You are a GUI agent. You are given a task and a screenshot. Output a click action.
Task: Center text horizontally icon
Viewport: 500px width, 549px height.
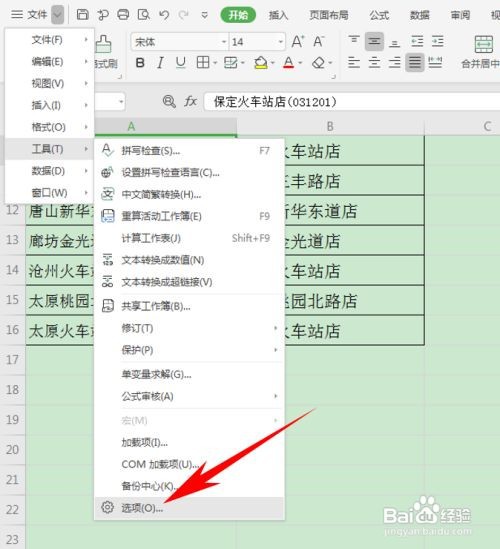[x=374, y=63]
